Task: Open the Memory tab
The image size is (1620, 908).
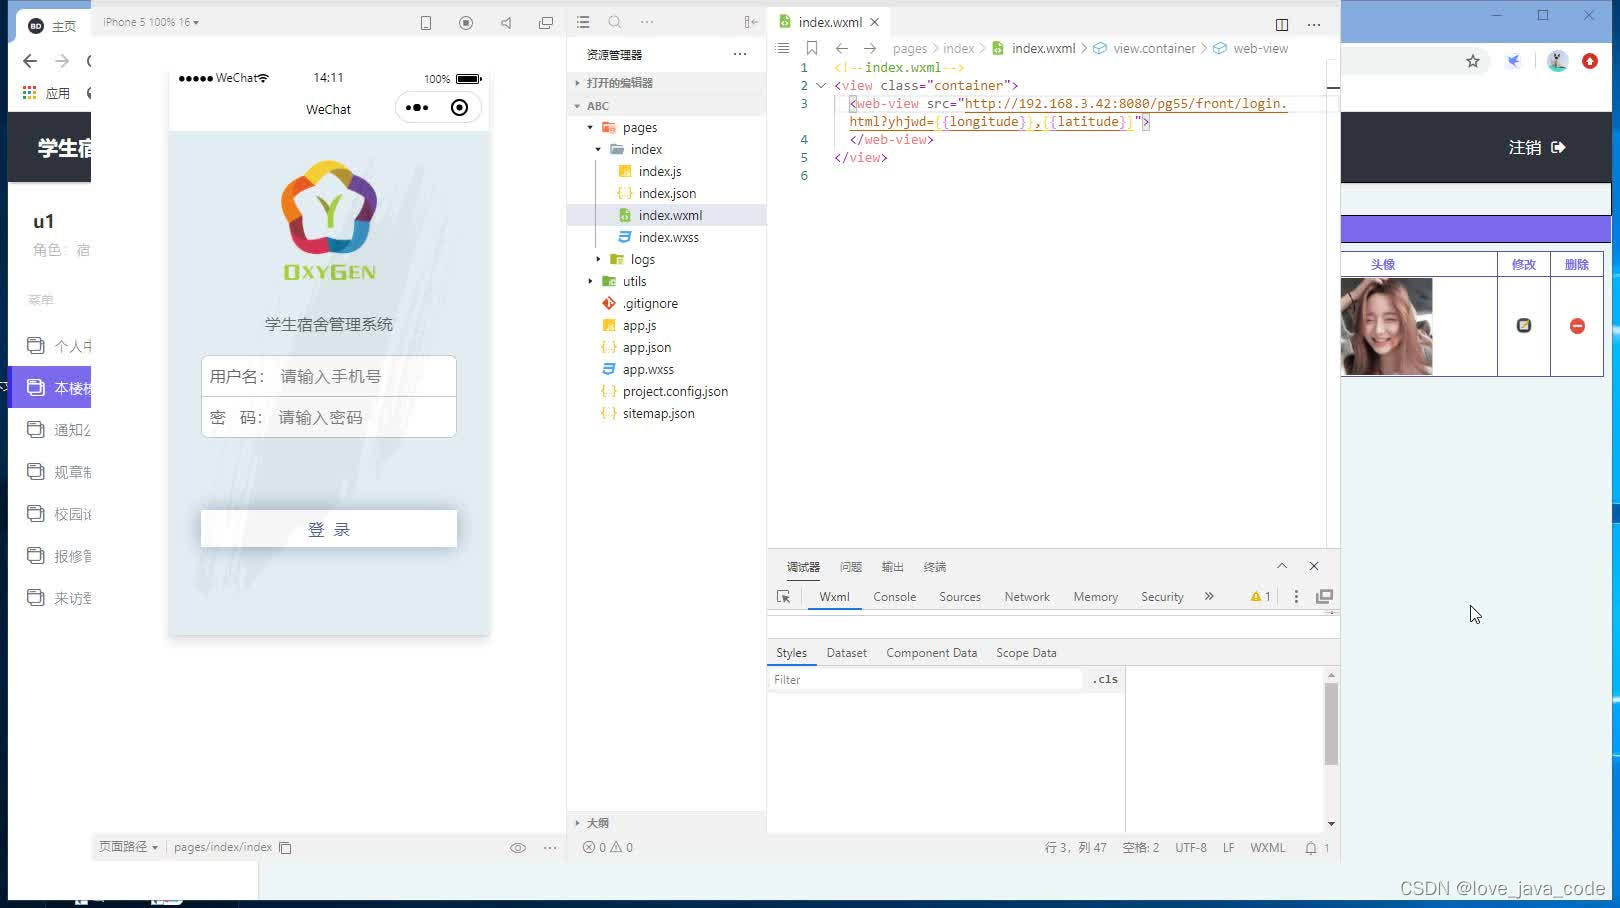Action: (x=1096, y=597)
